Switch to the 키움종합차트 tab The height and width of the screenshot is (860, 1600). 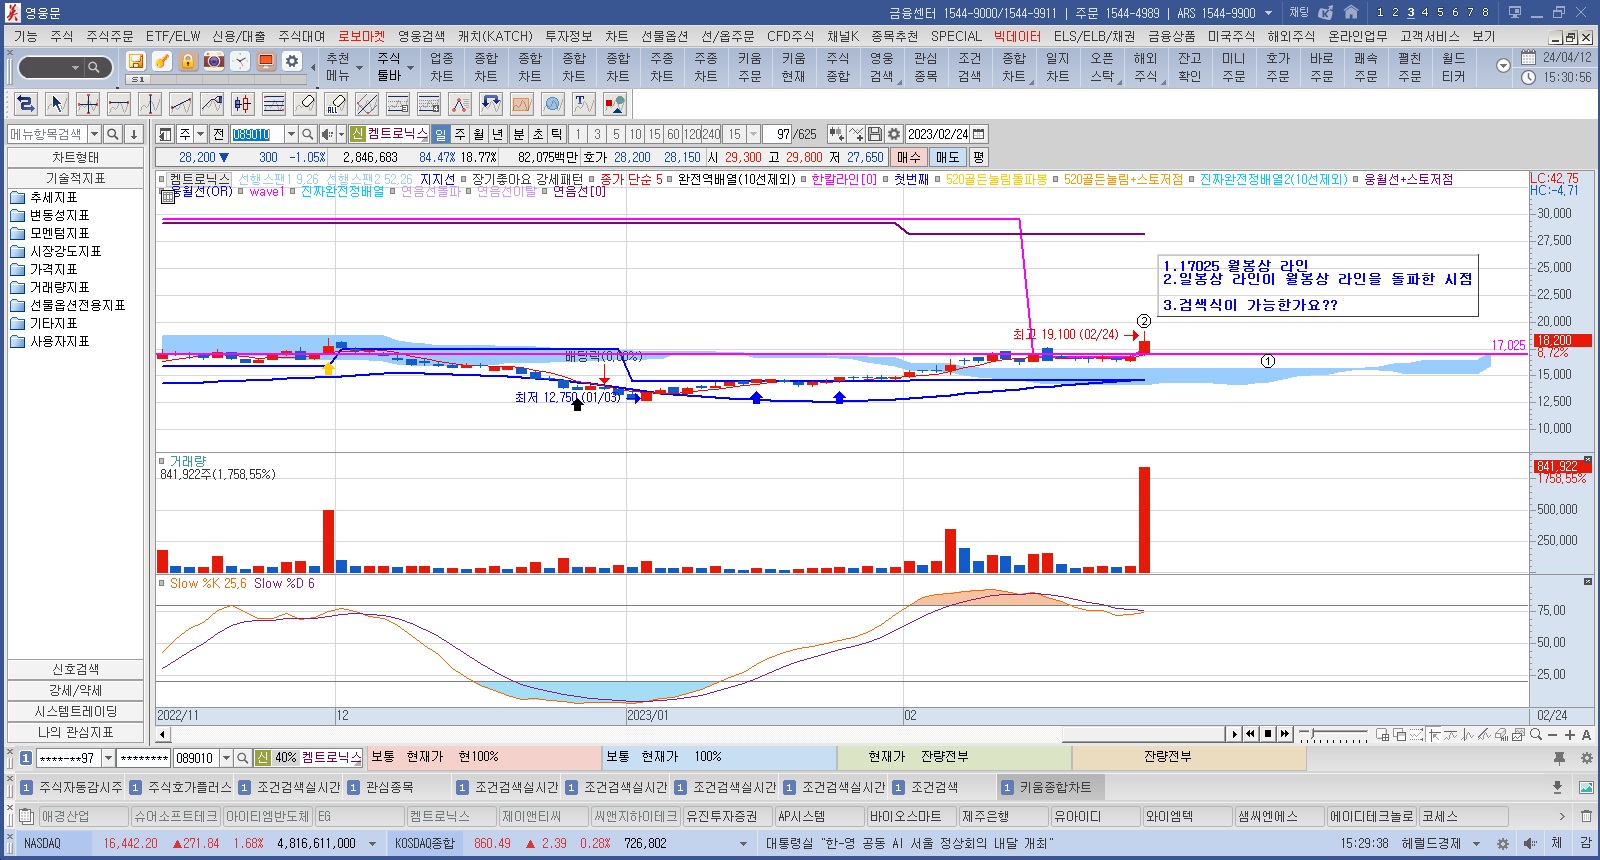pos(1055,787)
